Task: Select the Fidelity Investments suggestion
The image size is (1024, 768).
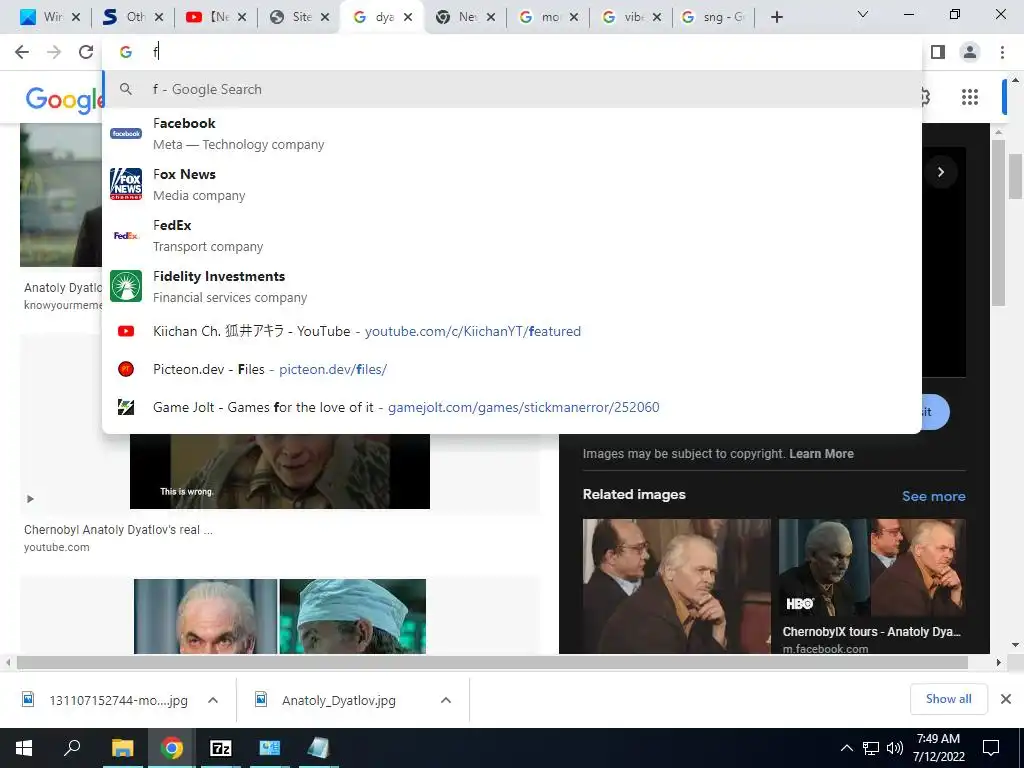Action: pyautogui.click(x=511, y=286)
